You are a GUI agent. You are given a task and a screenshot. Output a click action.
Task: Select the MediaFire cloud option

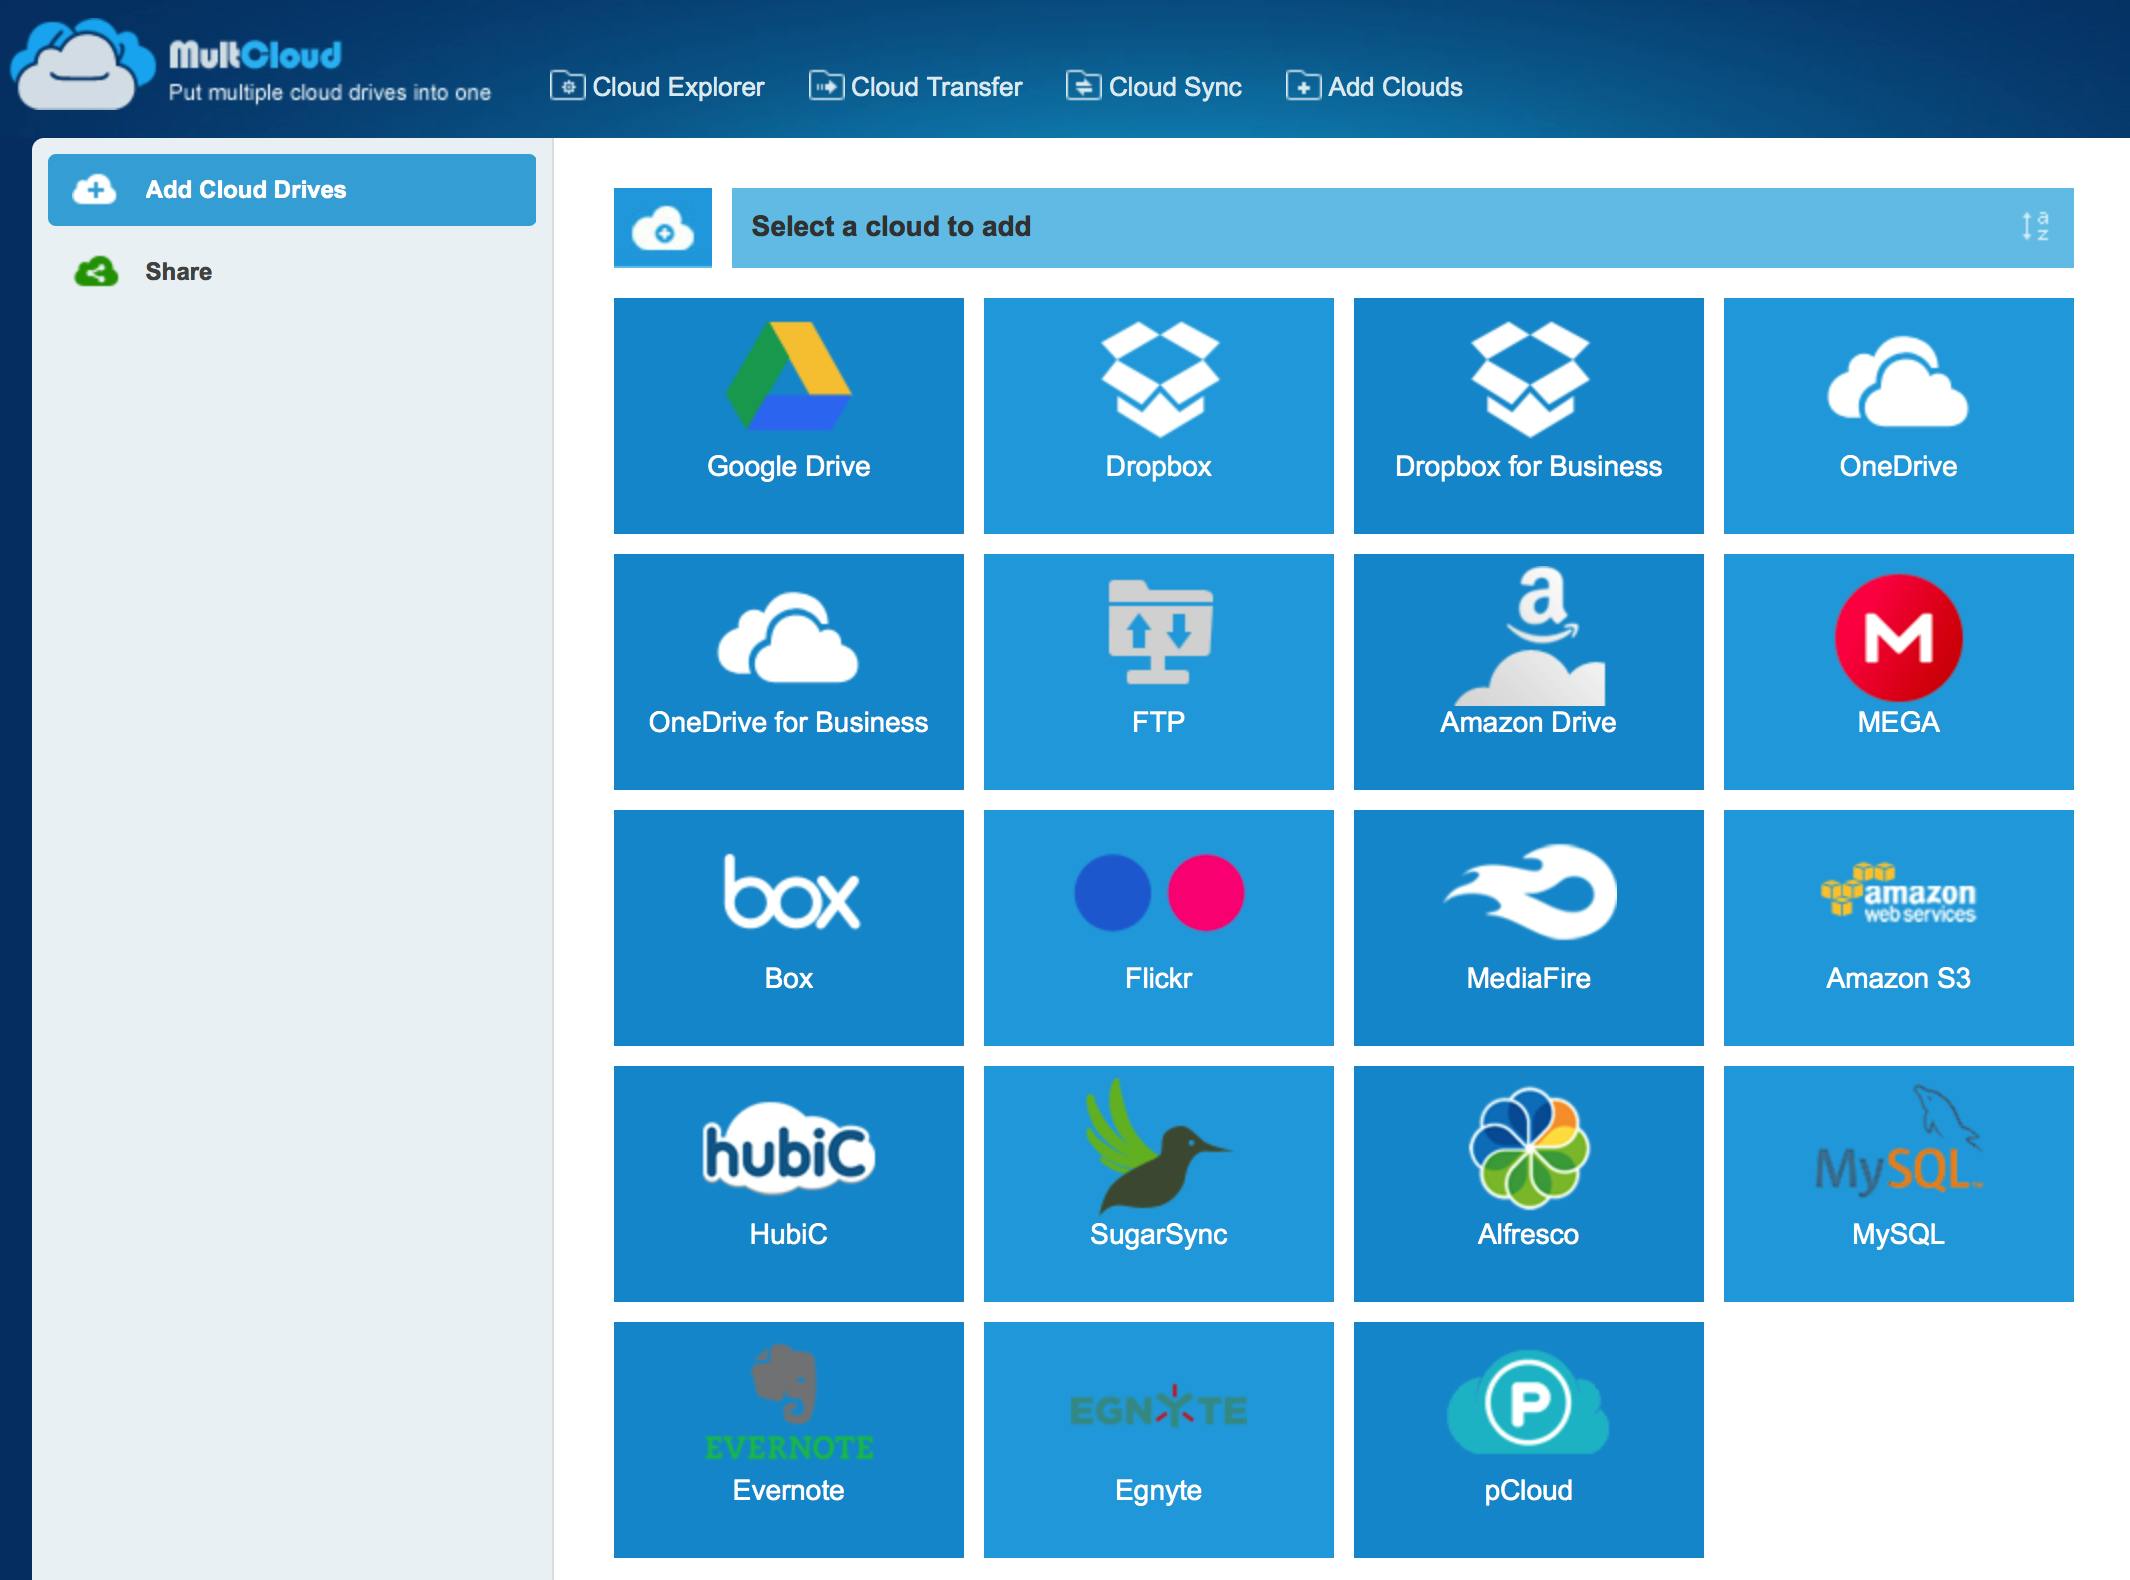pos(1528,927)
